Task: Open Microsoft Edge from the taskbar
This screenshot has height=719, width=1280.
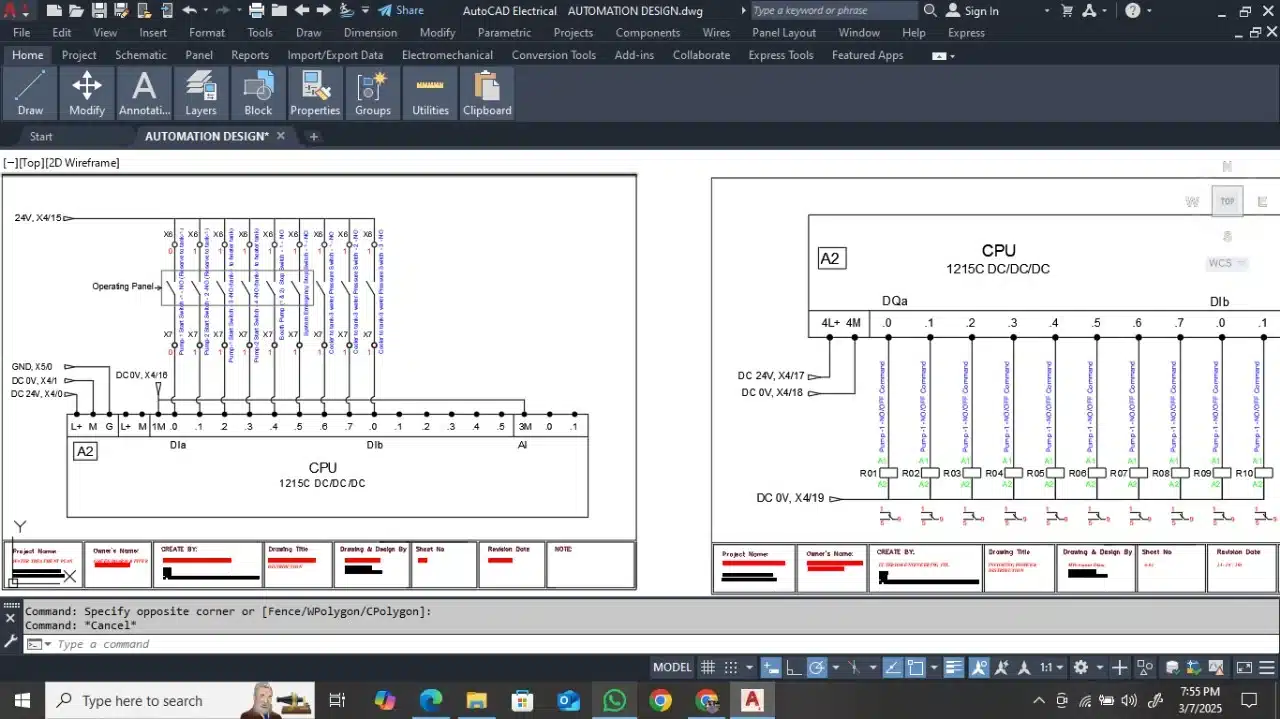Action: (431, 700)
